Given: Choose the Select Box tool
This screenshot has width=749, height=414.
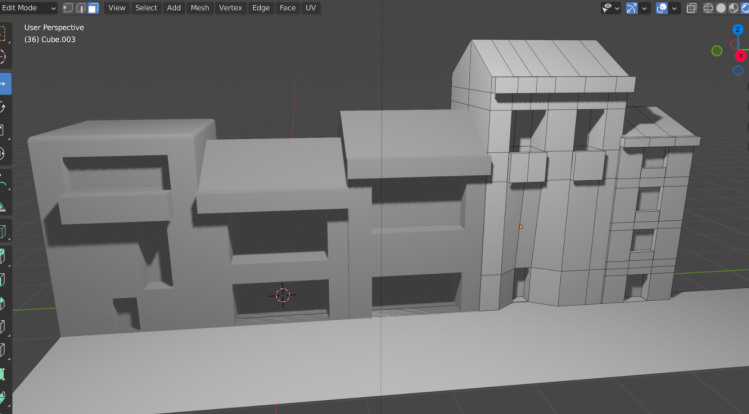Looking at the screenshot, I should (3, 33).
